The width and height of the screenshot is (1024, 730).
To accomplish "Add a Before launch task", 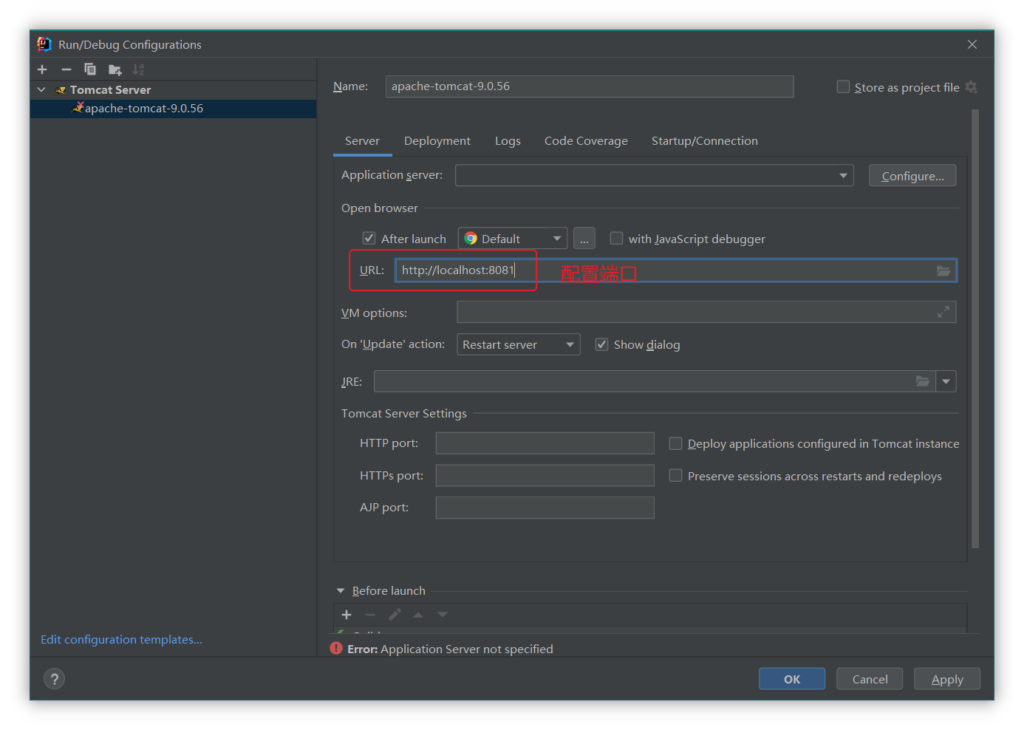I will pyautogui.click(x=346, y=614).
